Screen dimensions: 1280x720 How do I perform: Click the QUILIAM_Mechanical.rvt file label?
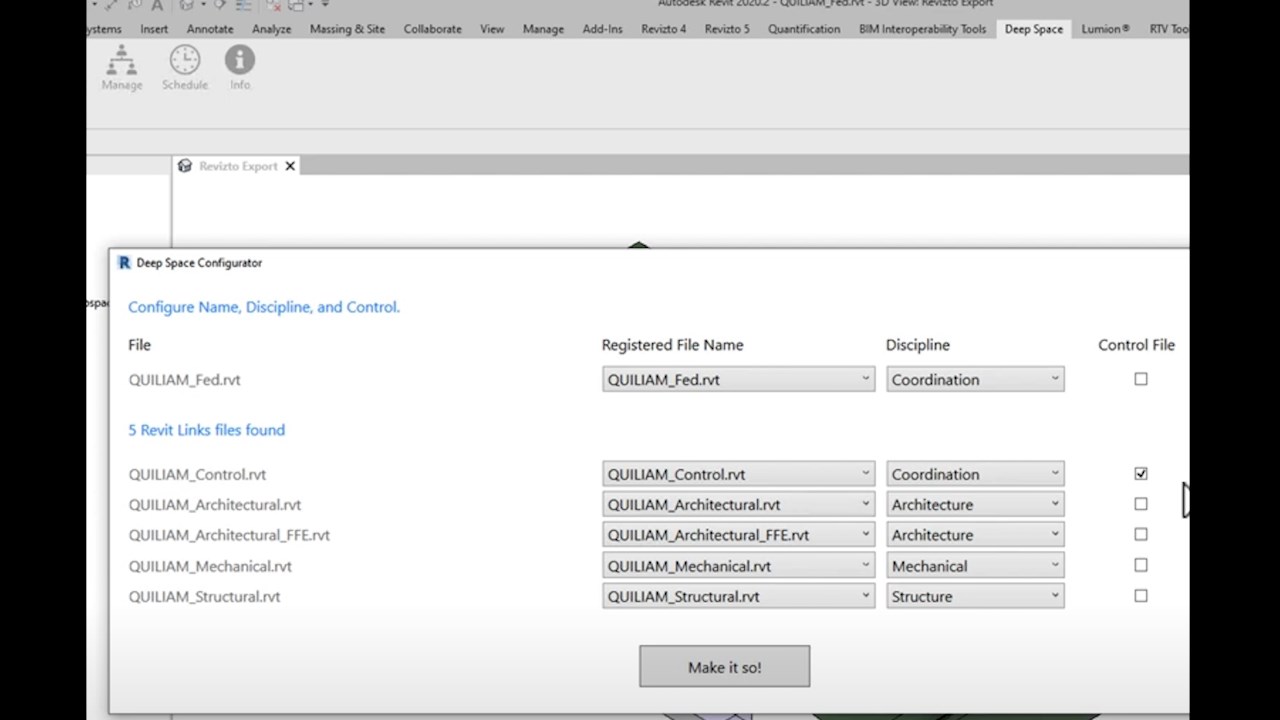click(210, 566)
